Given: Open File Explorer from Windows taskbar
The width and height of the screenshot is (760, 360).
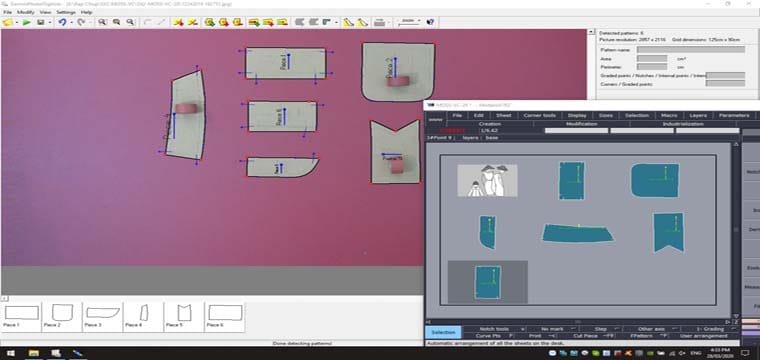Looking at the screenshot, I should (x=33, y=353).
